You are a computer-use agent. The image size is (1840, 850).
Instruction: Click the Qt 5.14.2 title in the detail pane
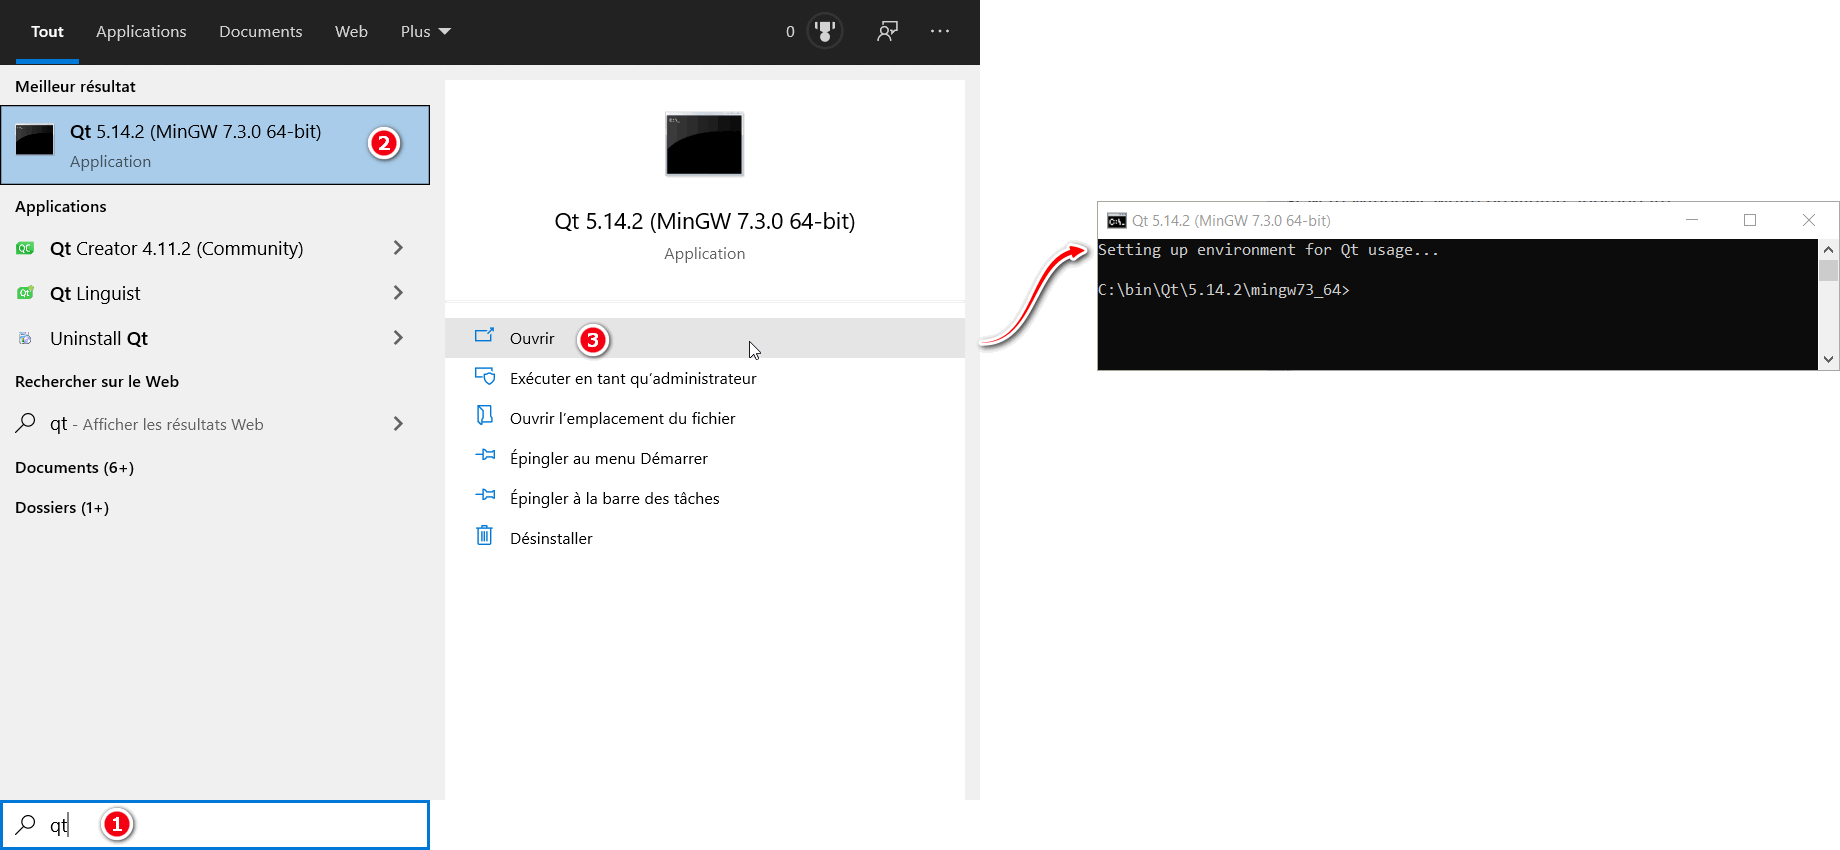[x=705, y=221]
